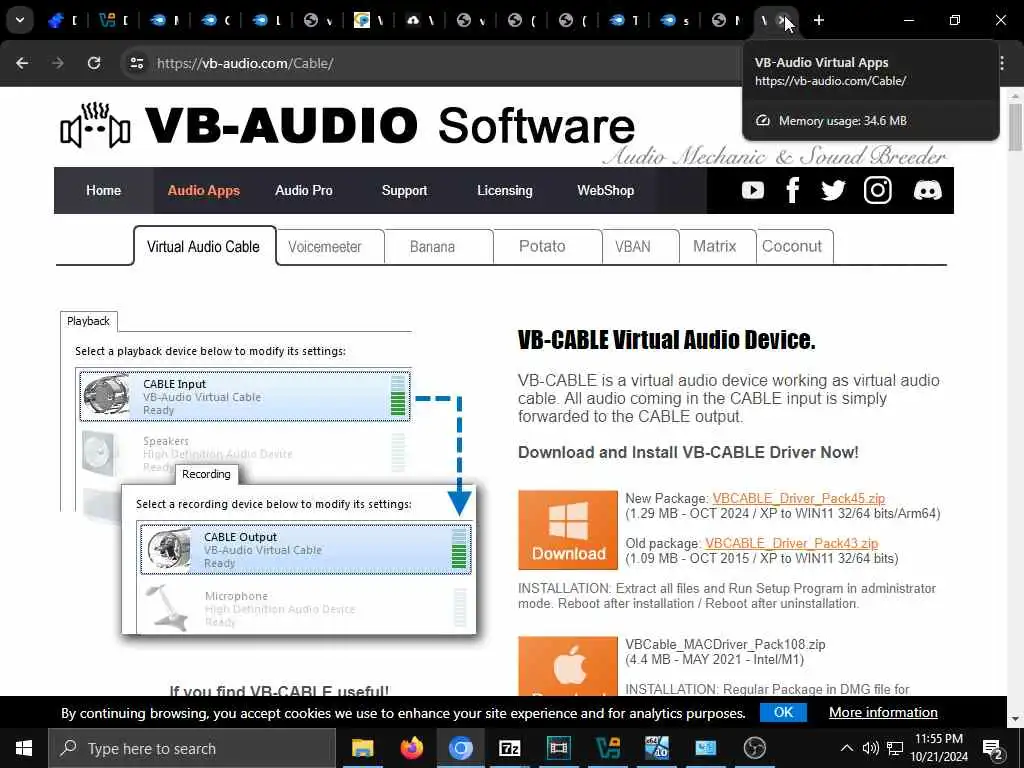Click the address bar URL field

431,63
